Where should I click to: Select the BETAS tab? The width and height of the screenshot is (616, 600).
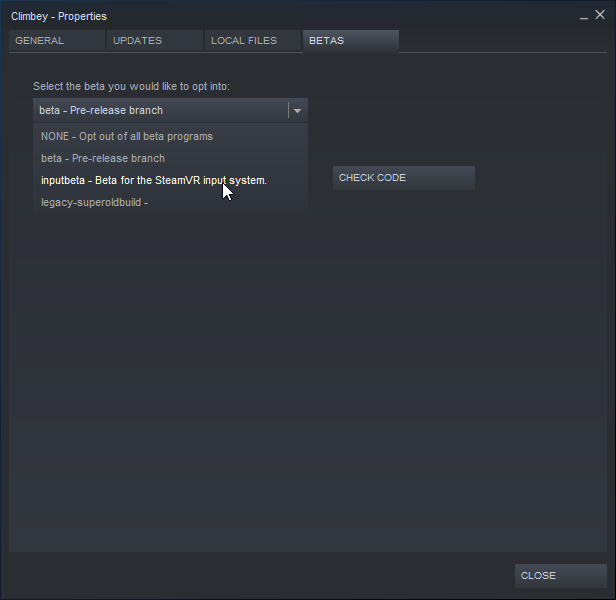(x=351, y=41)
